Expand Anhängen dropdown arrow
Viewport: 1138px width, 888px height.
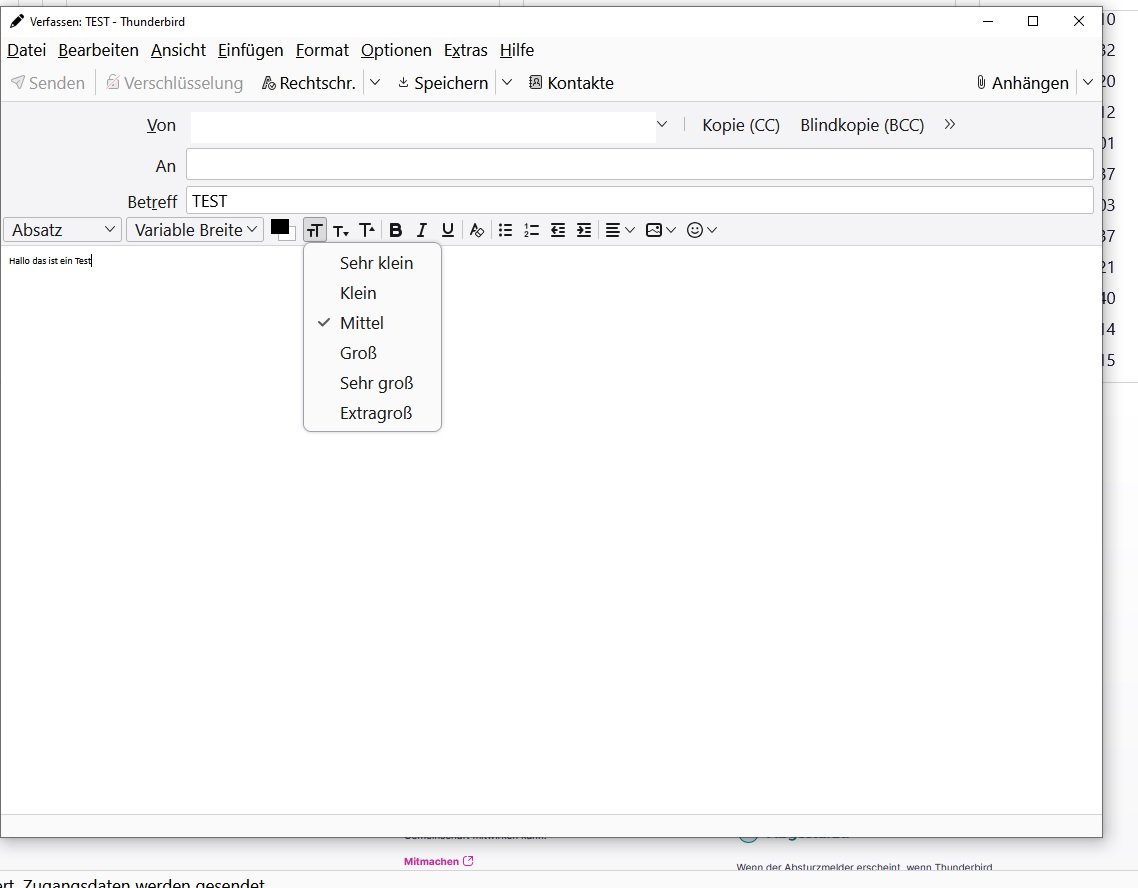click(1088, 83)
